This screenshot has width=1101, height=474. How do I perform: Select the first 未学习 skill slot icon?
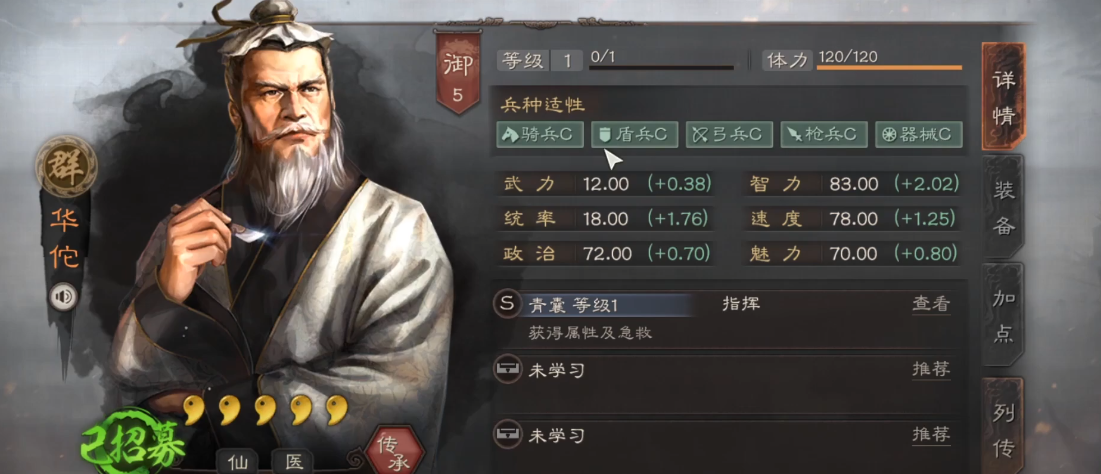(x=507, y=370)
